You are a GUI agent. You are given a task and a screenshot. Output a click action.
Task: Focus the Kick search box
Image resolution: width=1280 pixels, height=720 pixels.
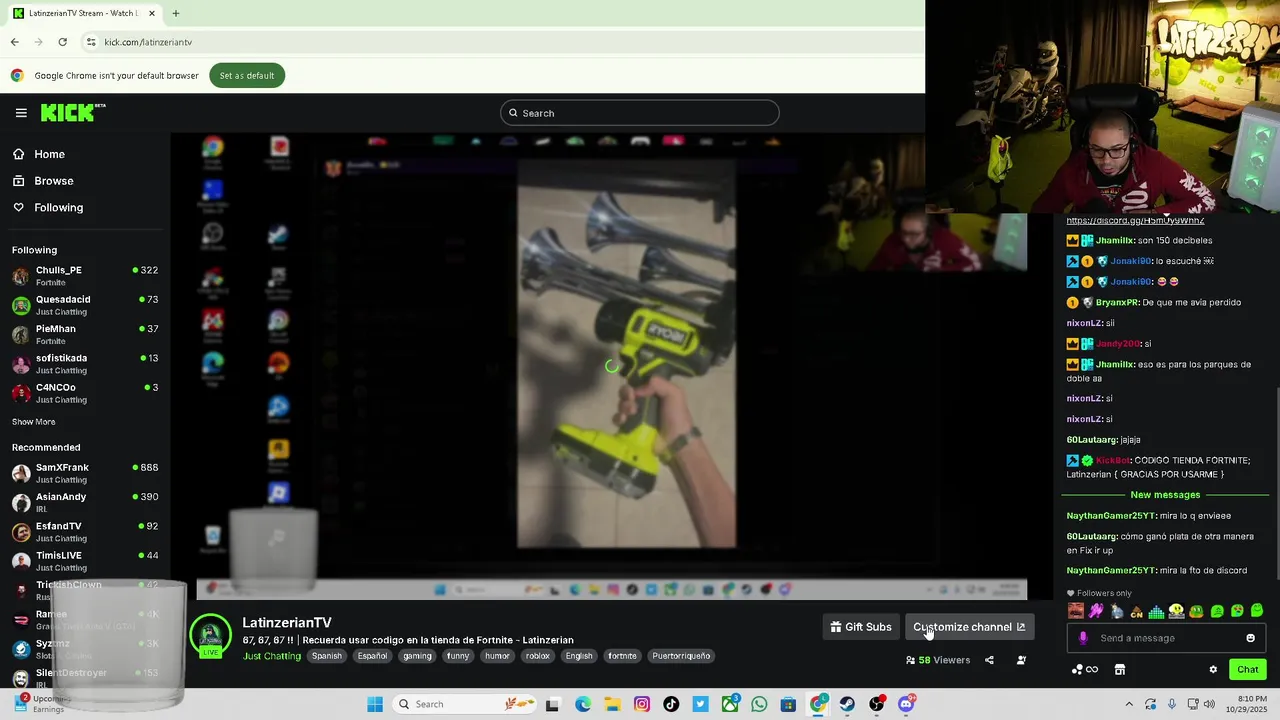coord(640,113)
